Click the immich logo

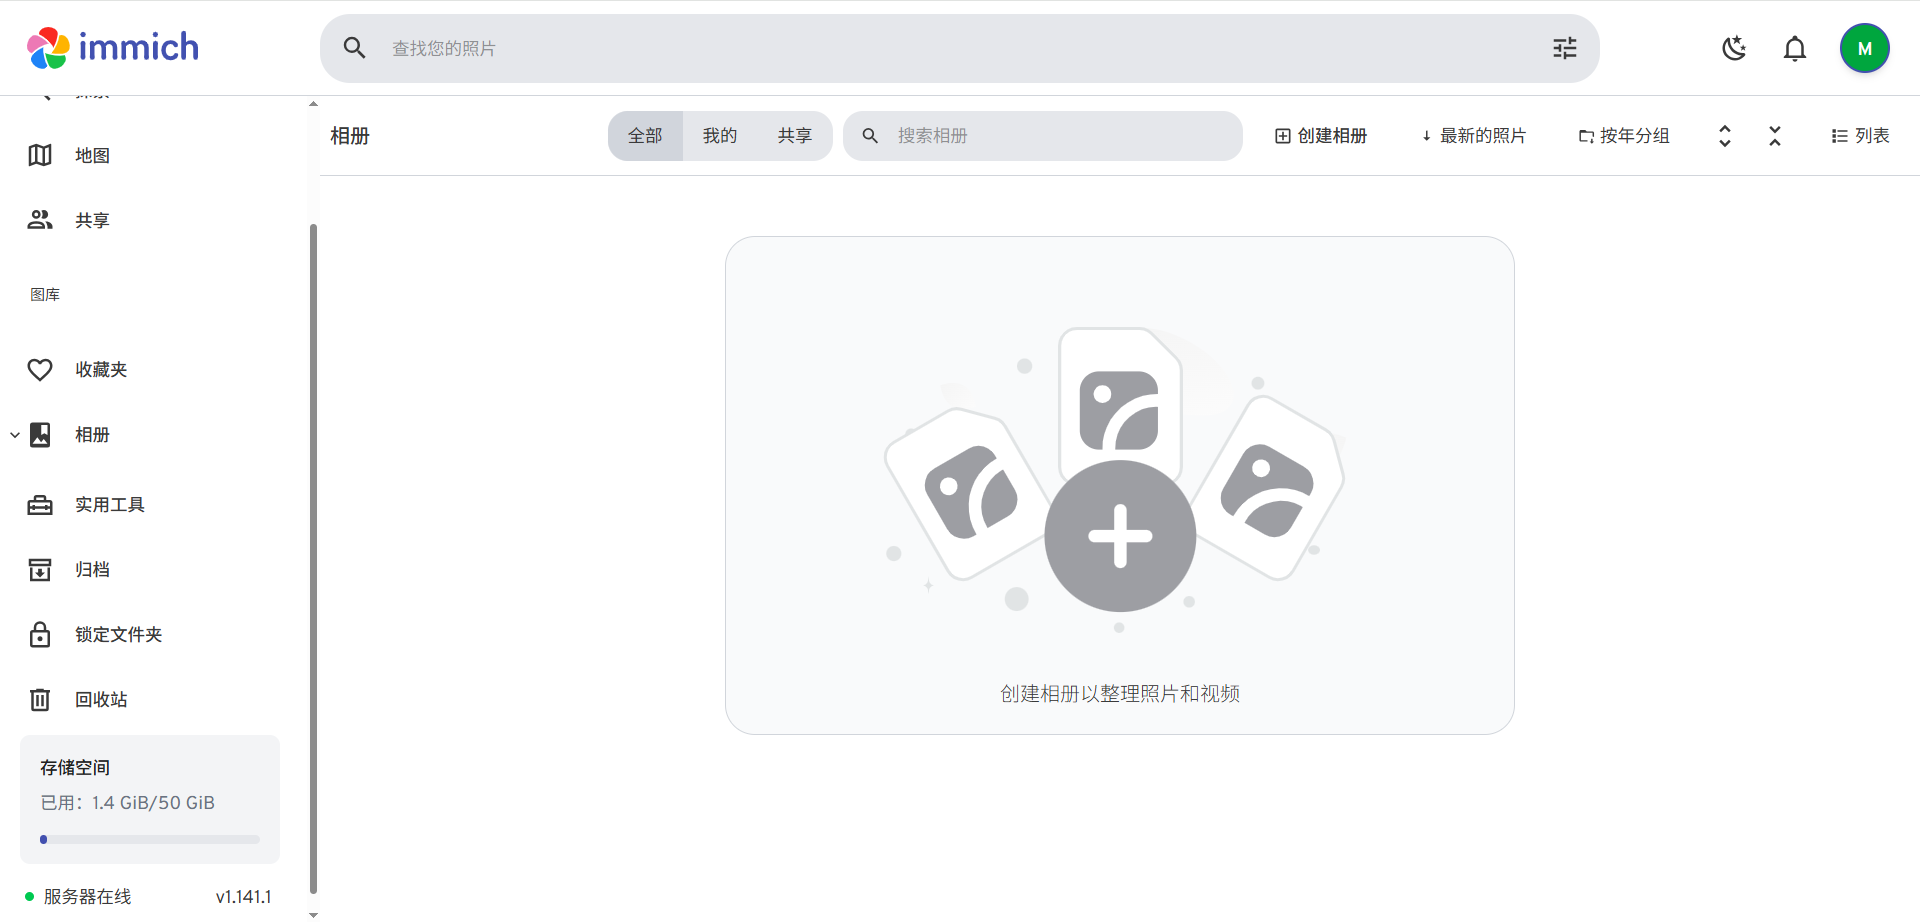click(x=113, y=48)
